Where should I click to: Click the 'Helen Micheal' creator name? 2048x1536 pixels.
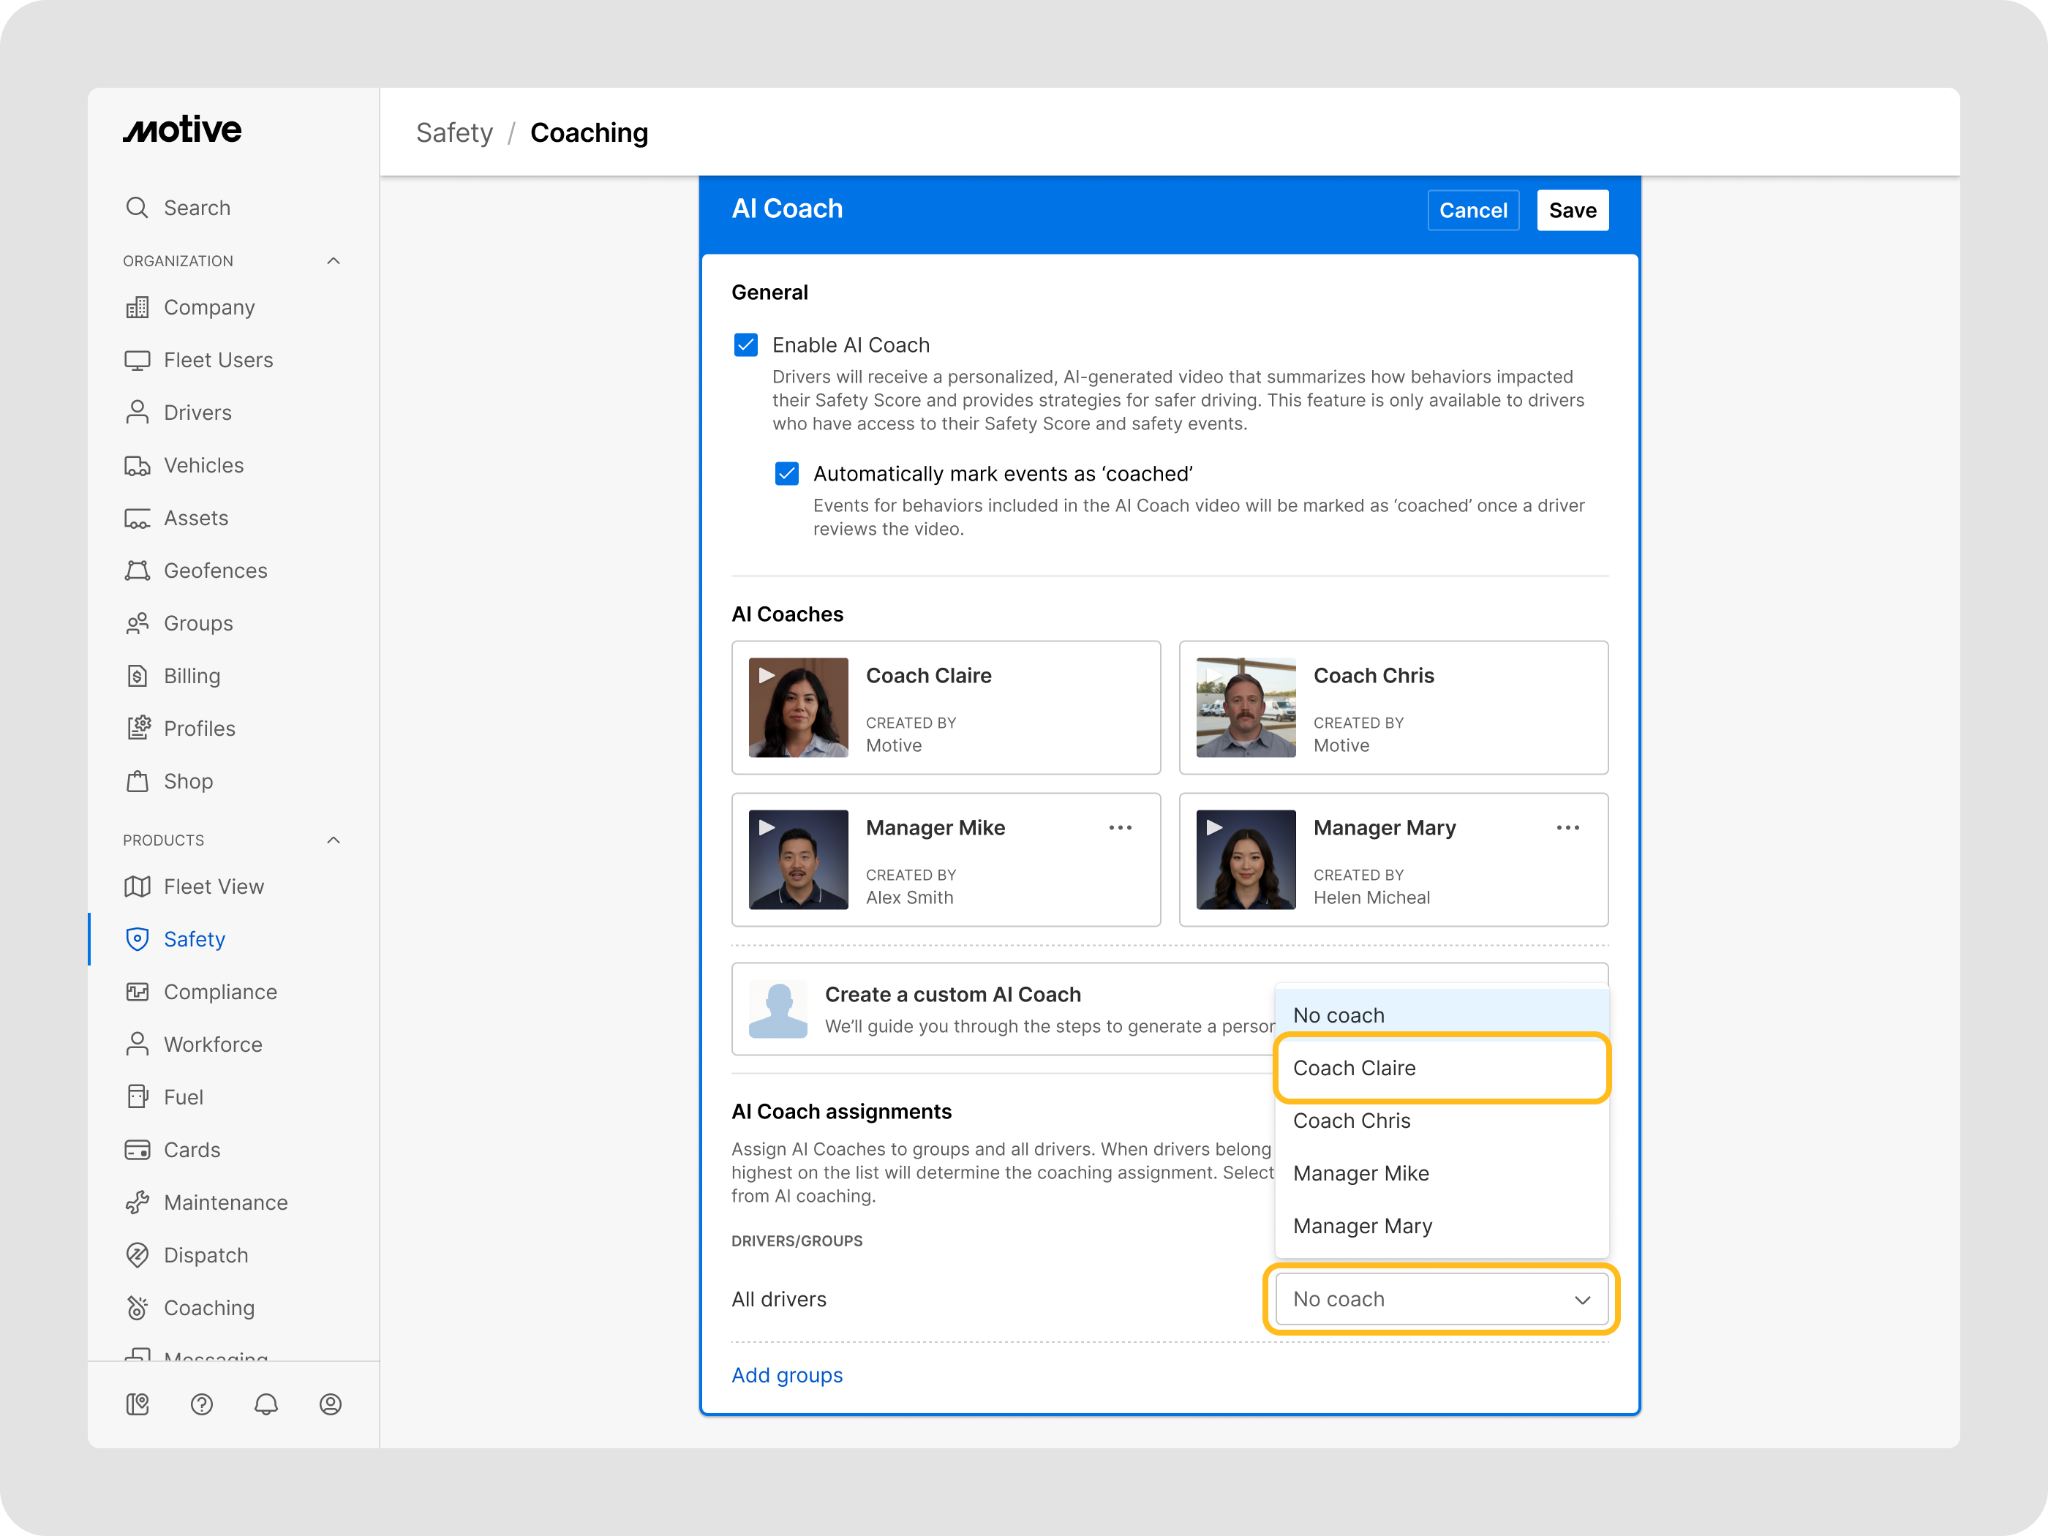tap(1371, 898)
